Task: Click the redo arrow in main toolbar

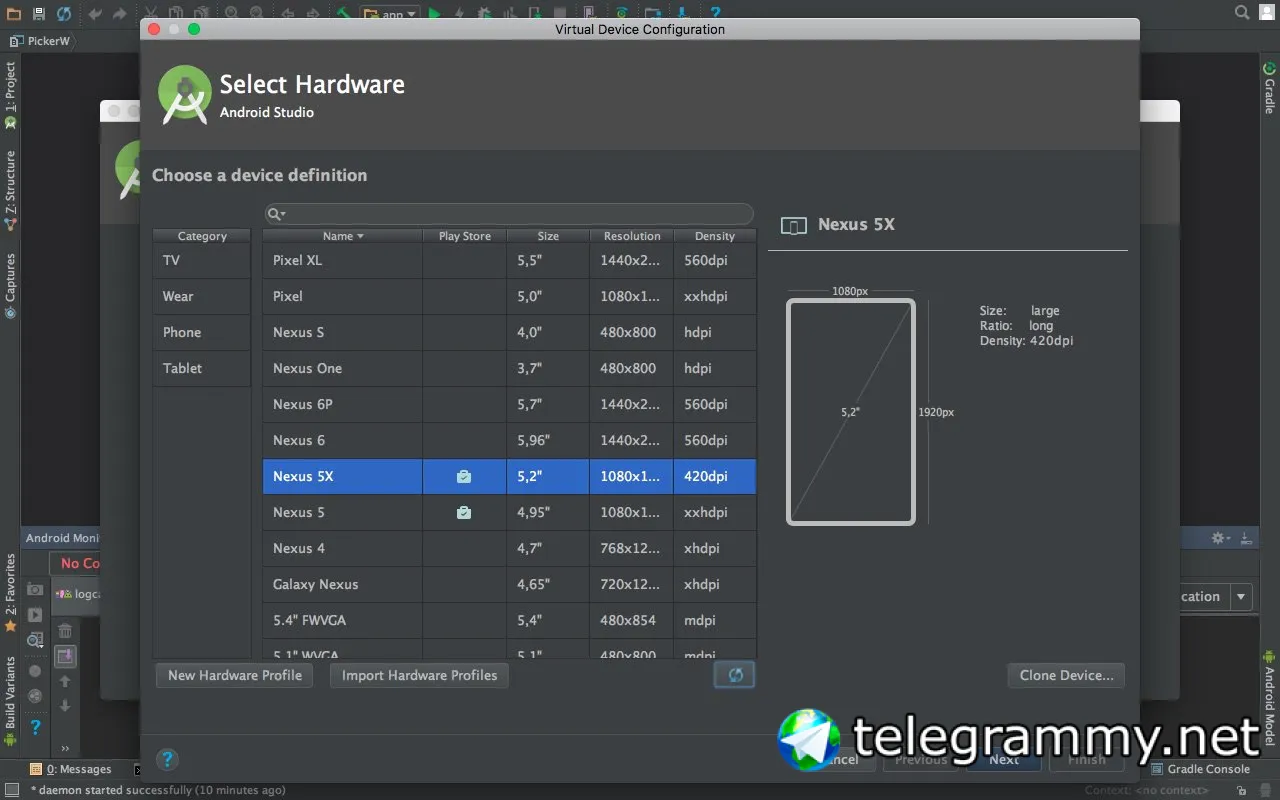Action: click(x=121, y=14)
